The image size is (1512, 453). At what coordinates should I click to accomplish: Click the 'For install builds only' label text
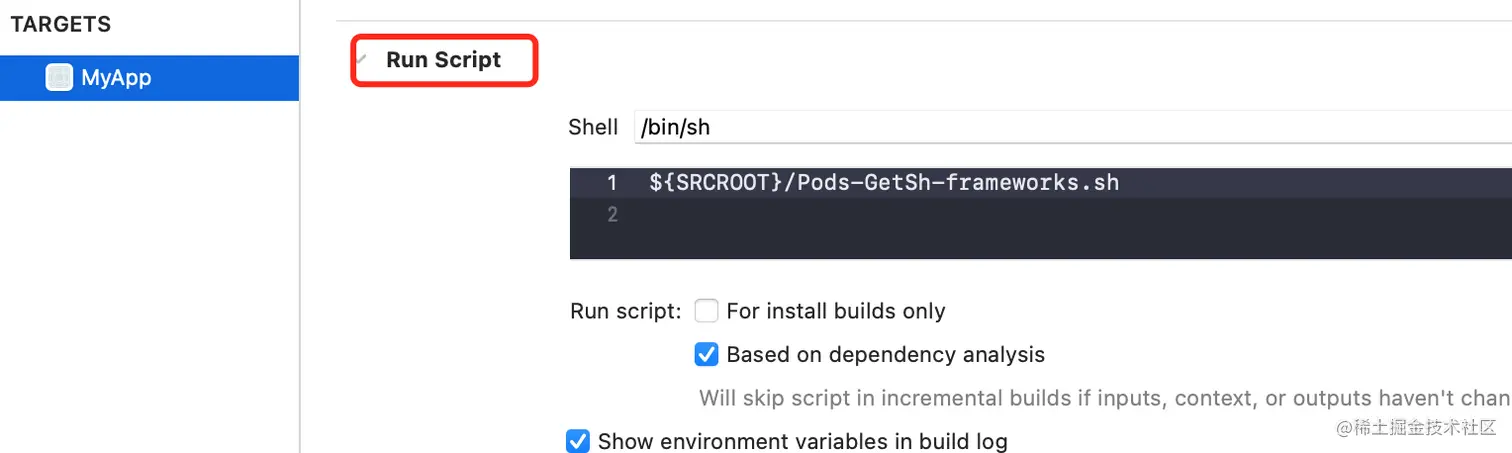[x=836, y=311]
